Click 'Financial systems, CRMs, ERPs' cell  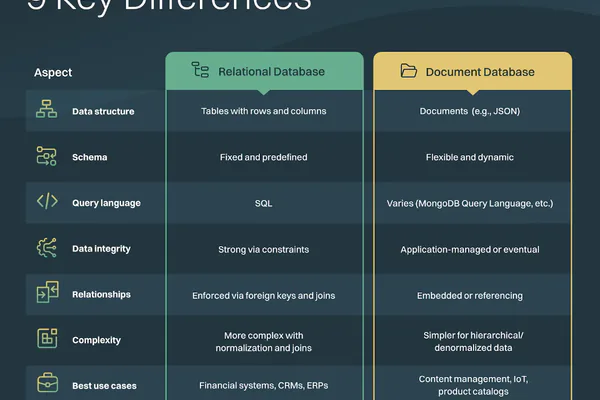(x=264, y=385)
